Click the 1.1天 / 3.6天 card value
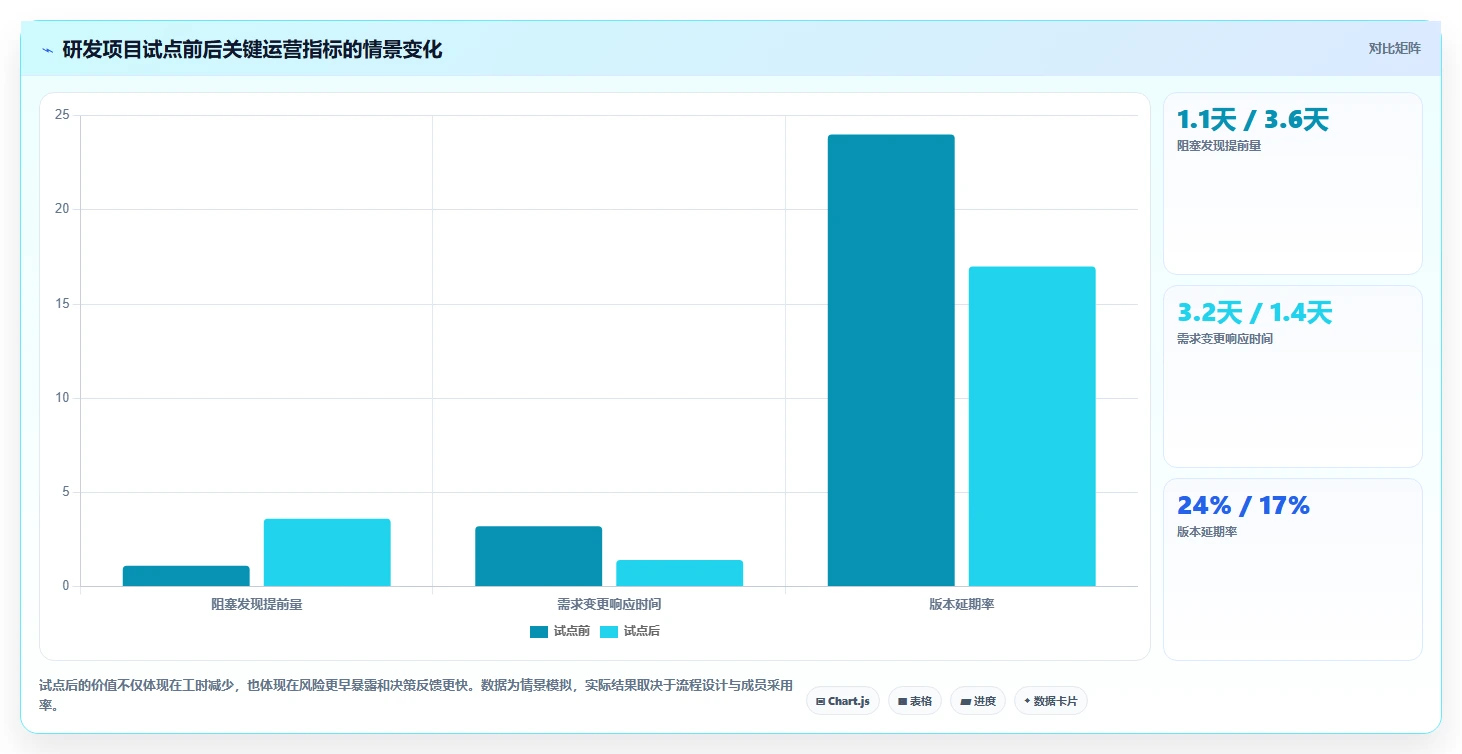 [1252, 120]
